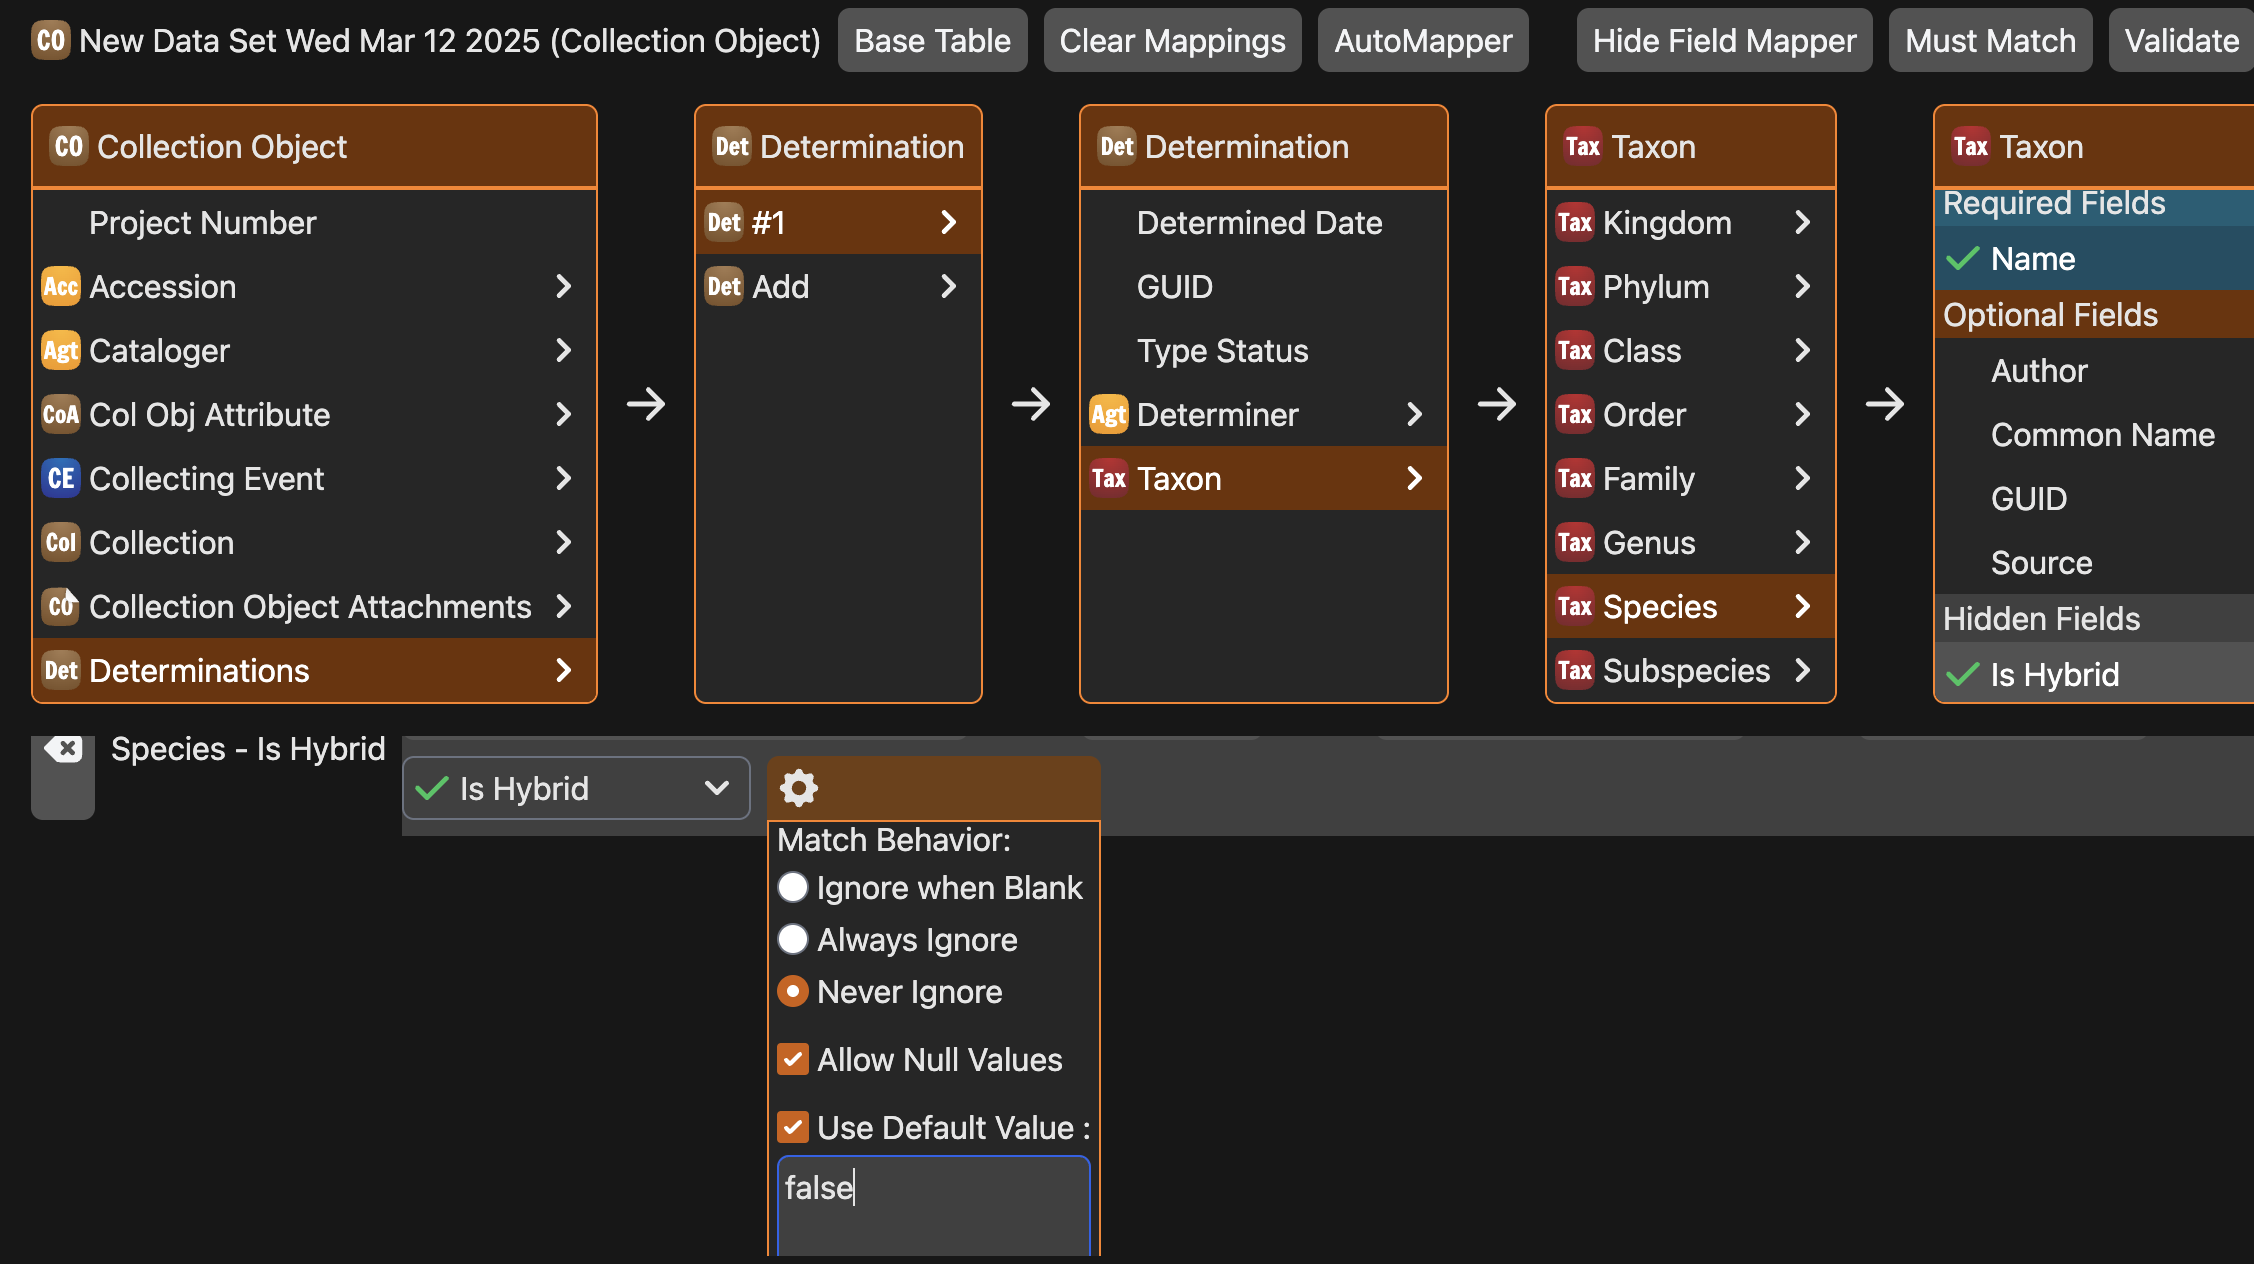The height and width of the screenshot is (1264, 2254).
Task: Click Hide Field Mapper button
Action: pos(1724,40)
